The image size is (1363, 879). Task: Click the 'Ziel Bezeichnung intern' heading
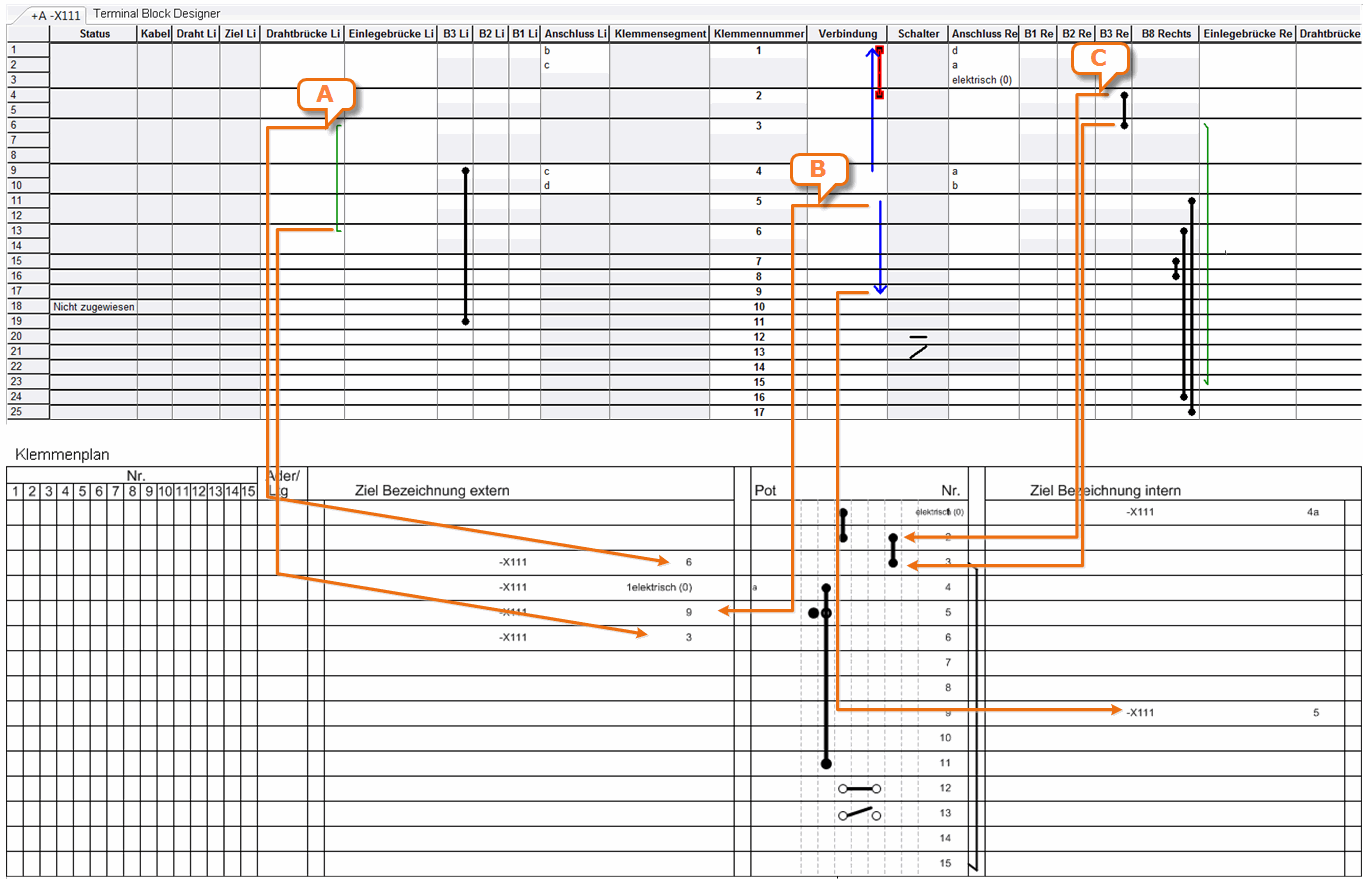1105,491
